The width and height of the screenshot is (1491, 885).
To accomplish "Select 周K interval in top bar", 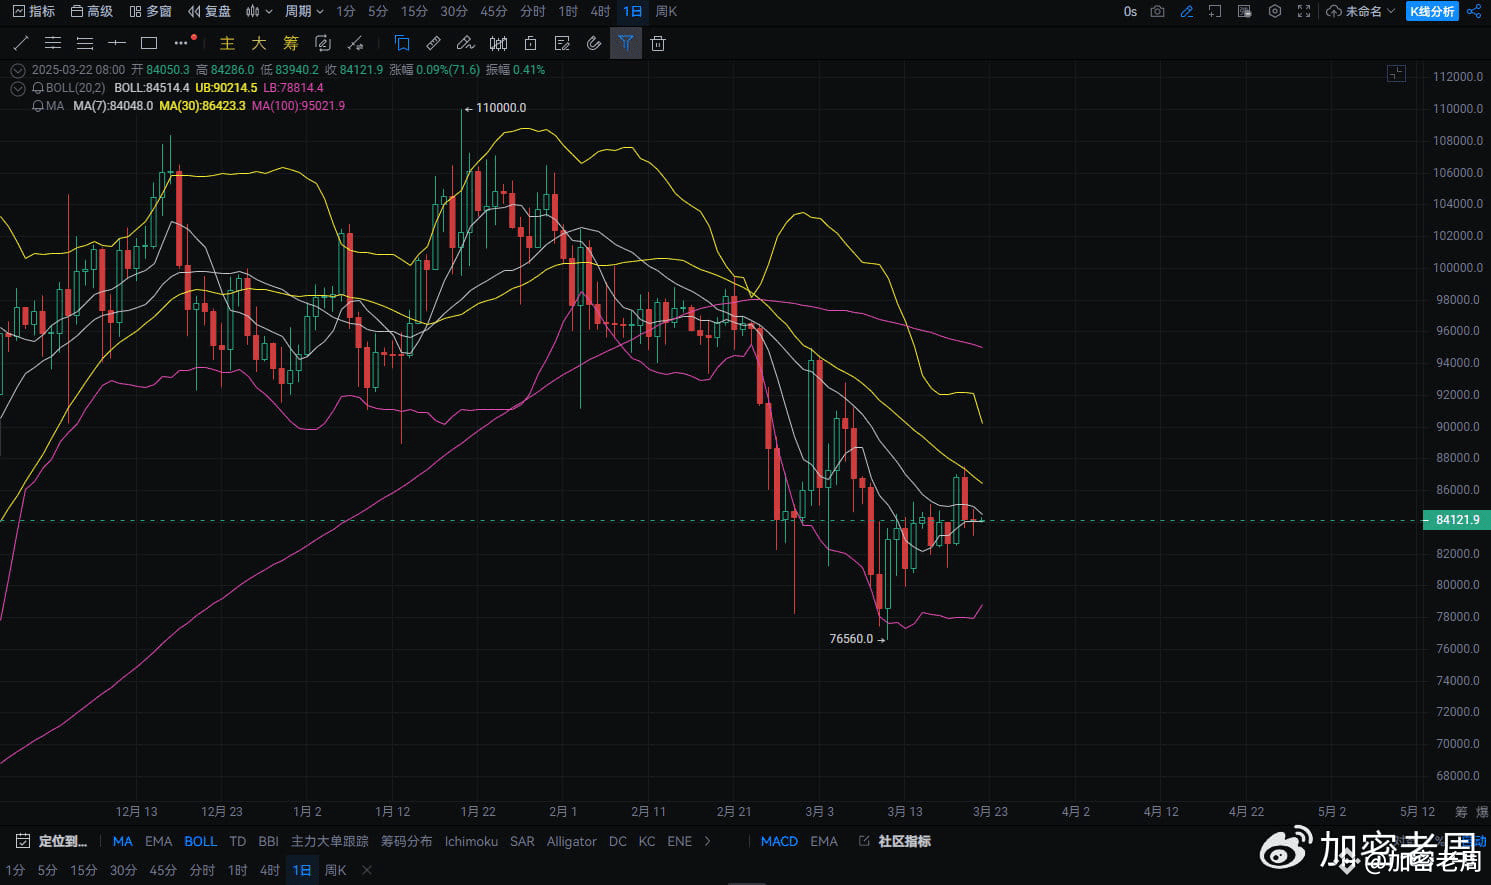I will tap(666, 11).
